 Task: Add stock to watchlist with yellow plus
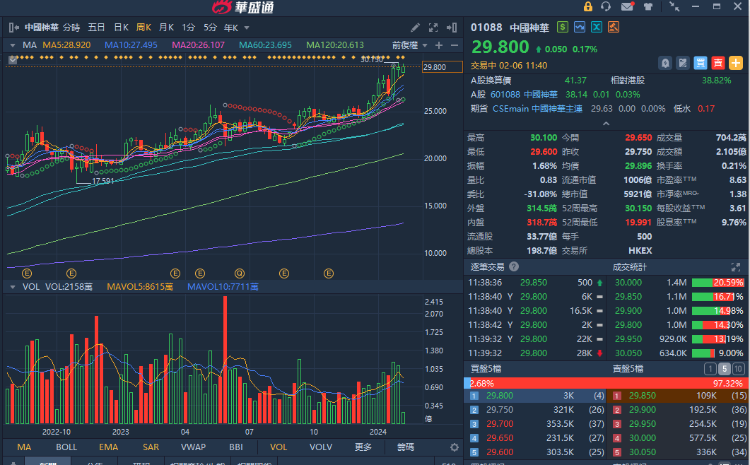[736, 63]
